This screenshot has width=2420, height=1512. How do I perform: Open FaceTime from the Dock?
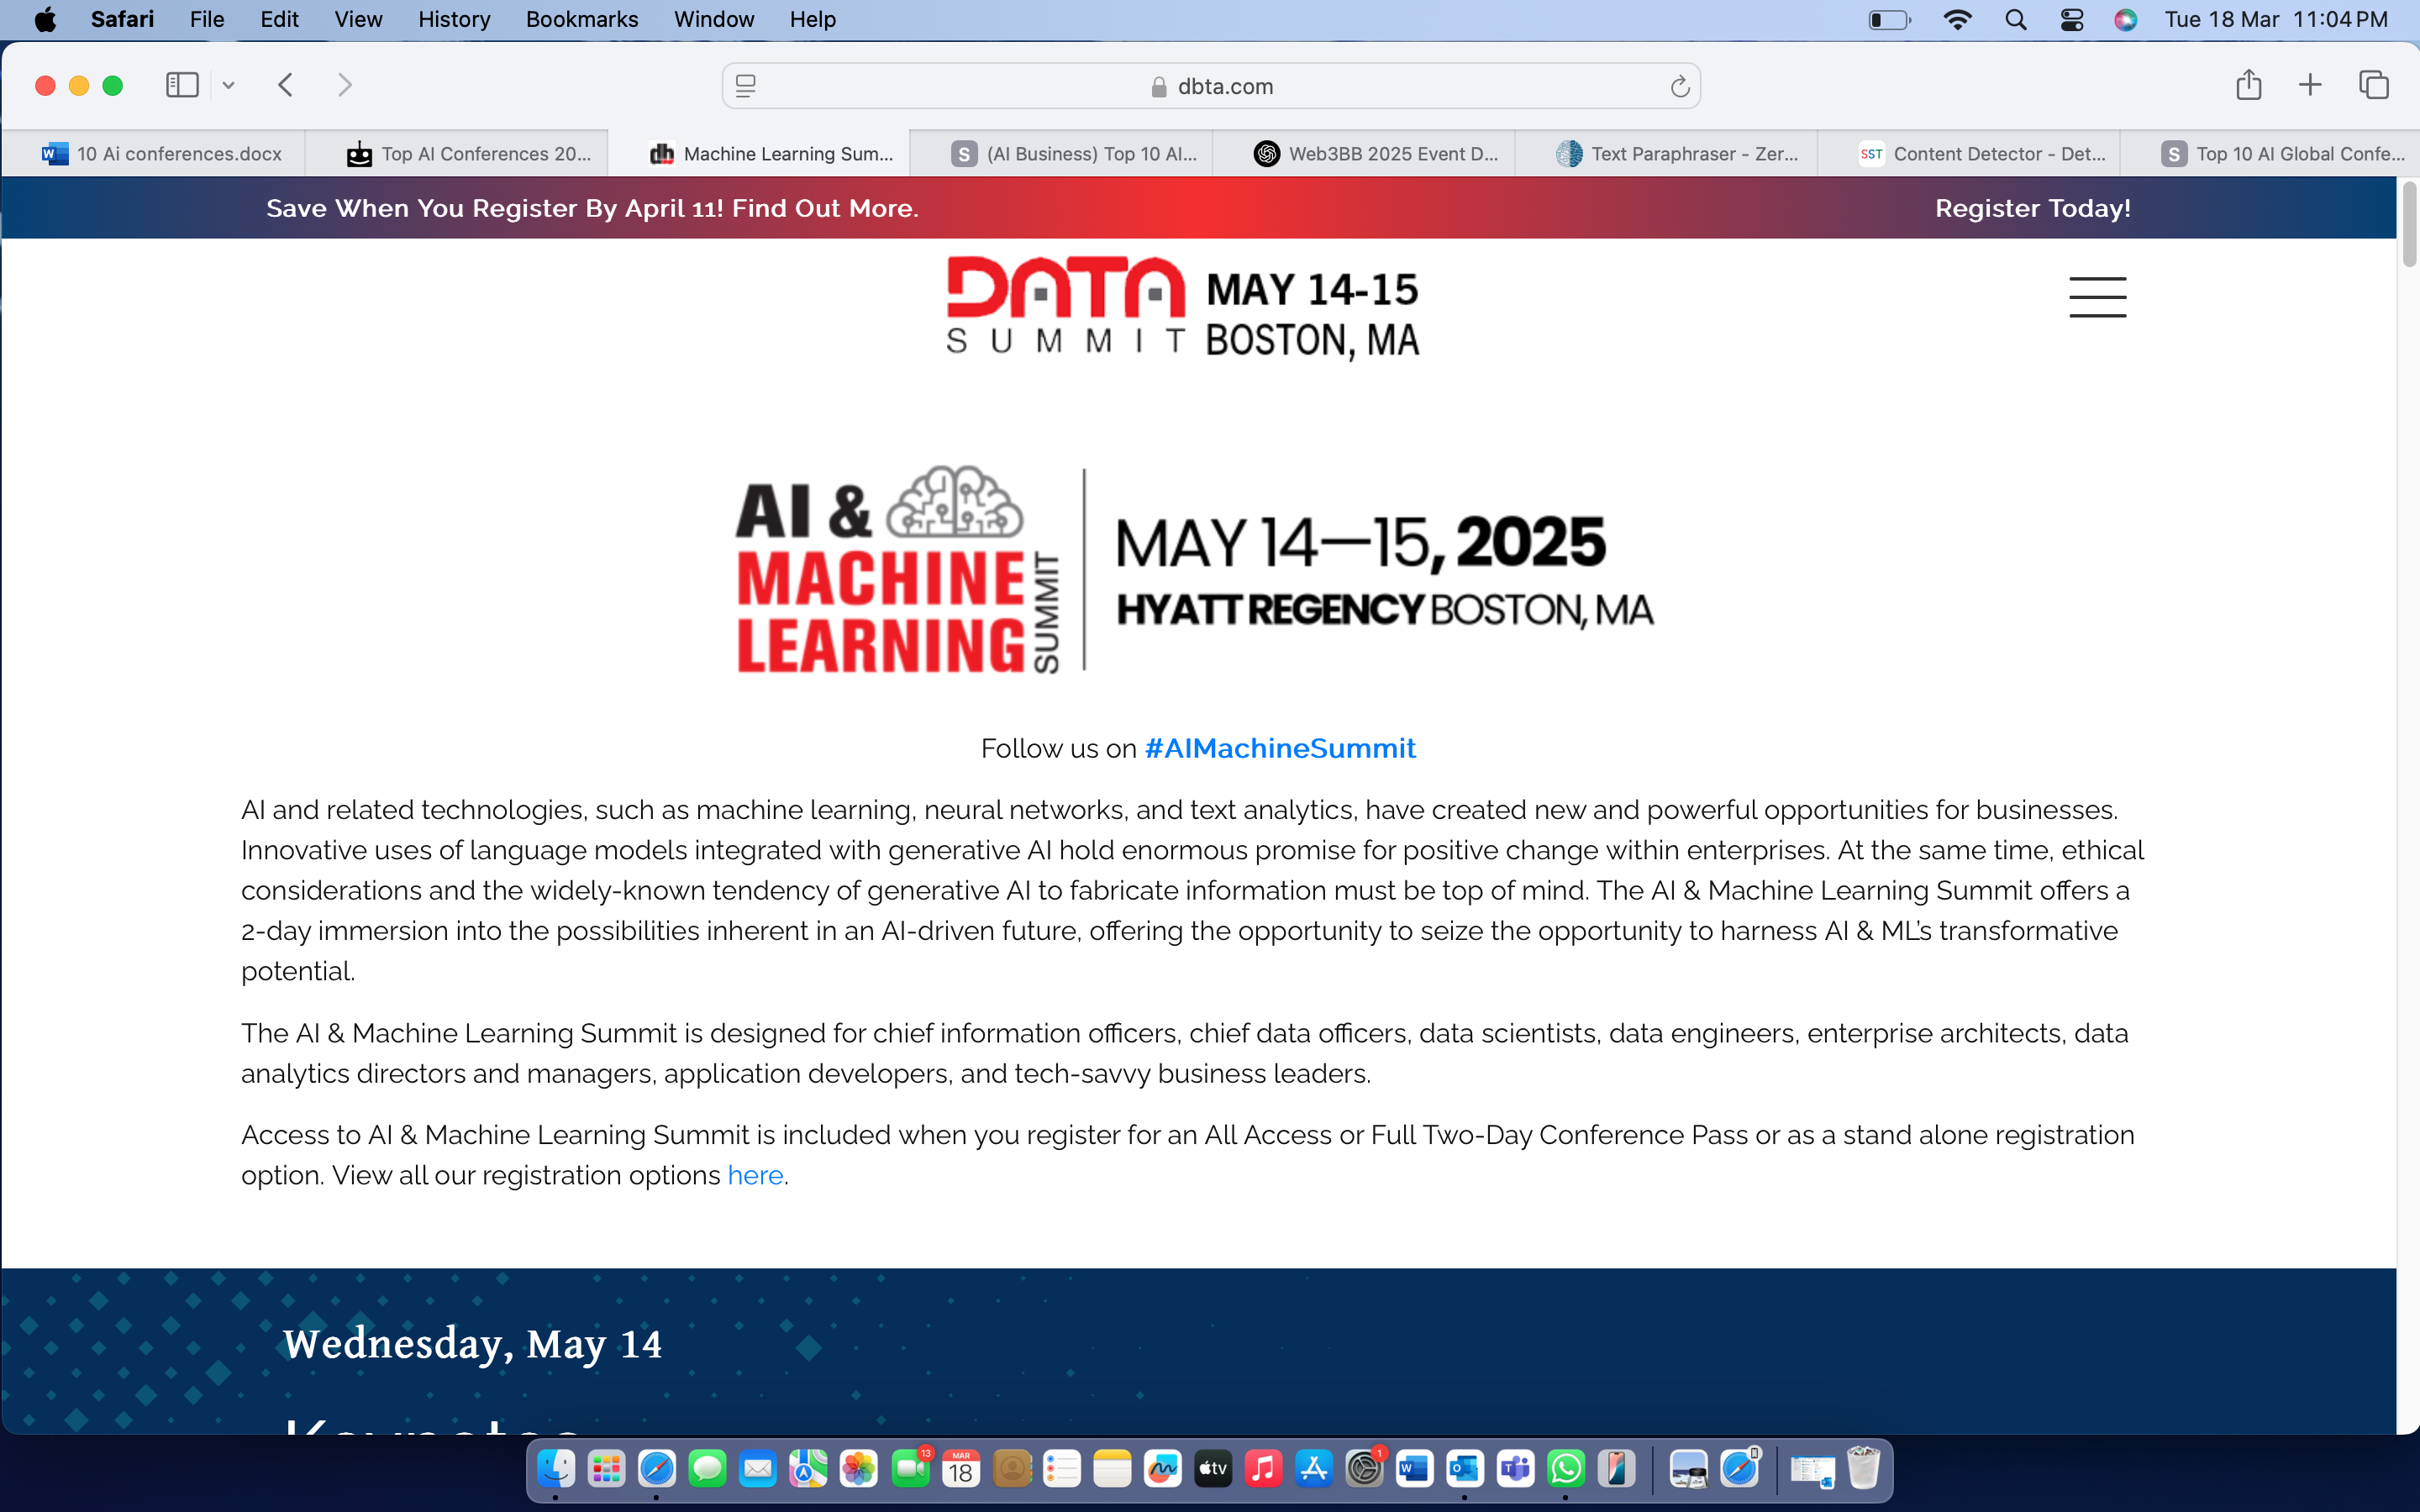click(910, 1469)
